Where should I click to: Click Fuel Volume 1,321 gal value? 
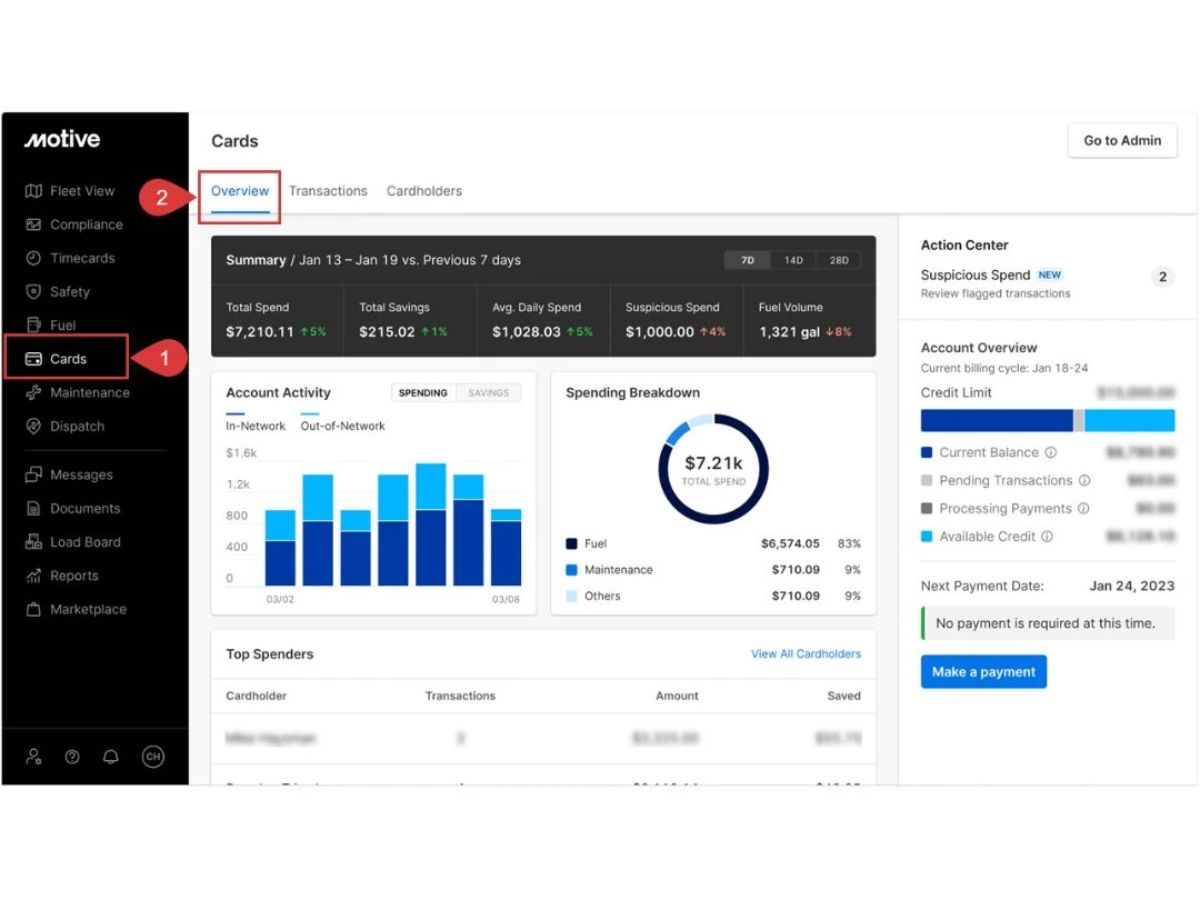pos(789,332)
